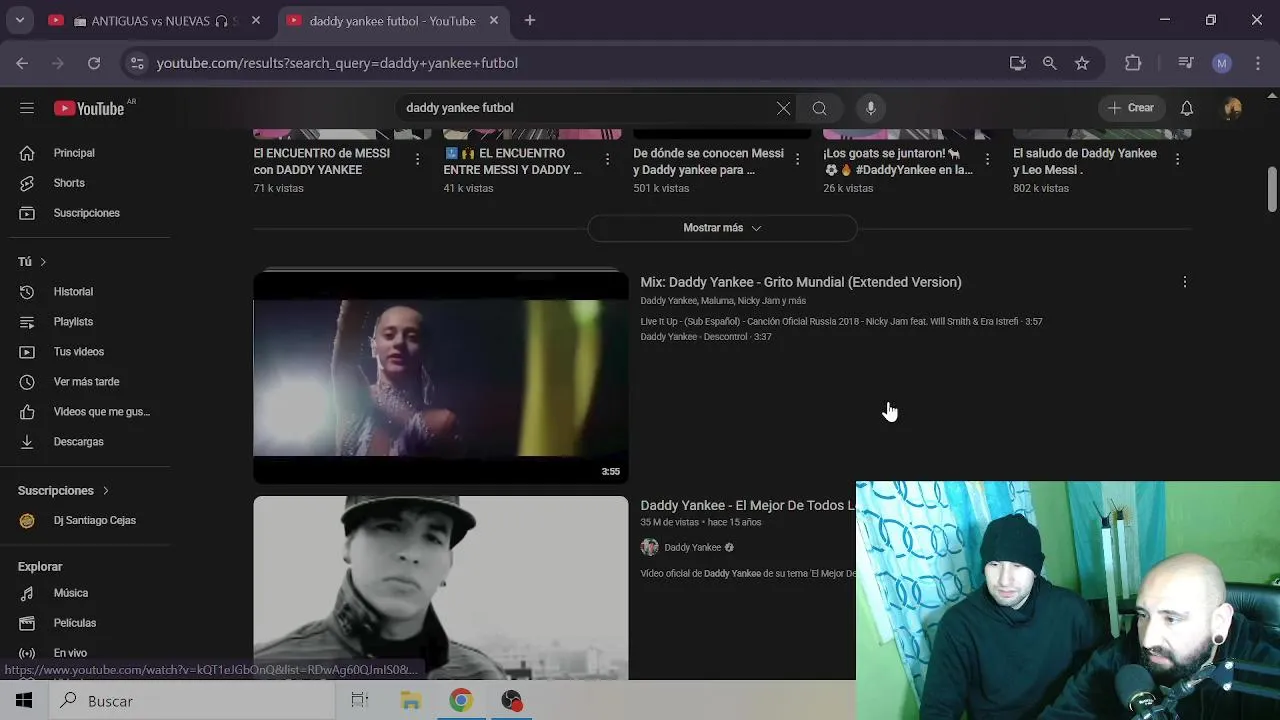Open the Windows Start menu
Screen dimensions: 1280x720
pos(24,701)
